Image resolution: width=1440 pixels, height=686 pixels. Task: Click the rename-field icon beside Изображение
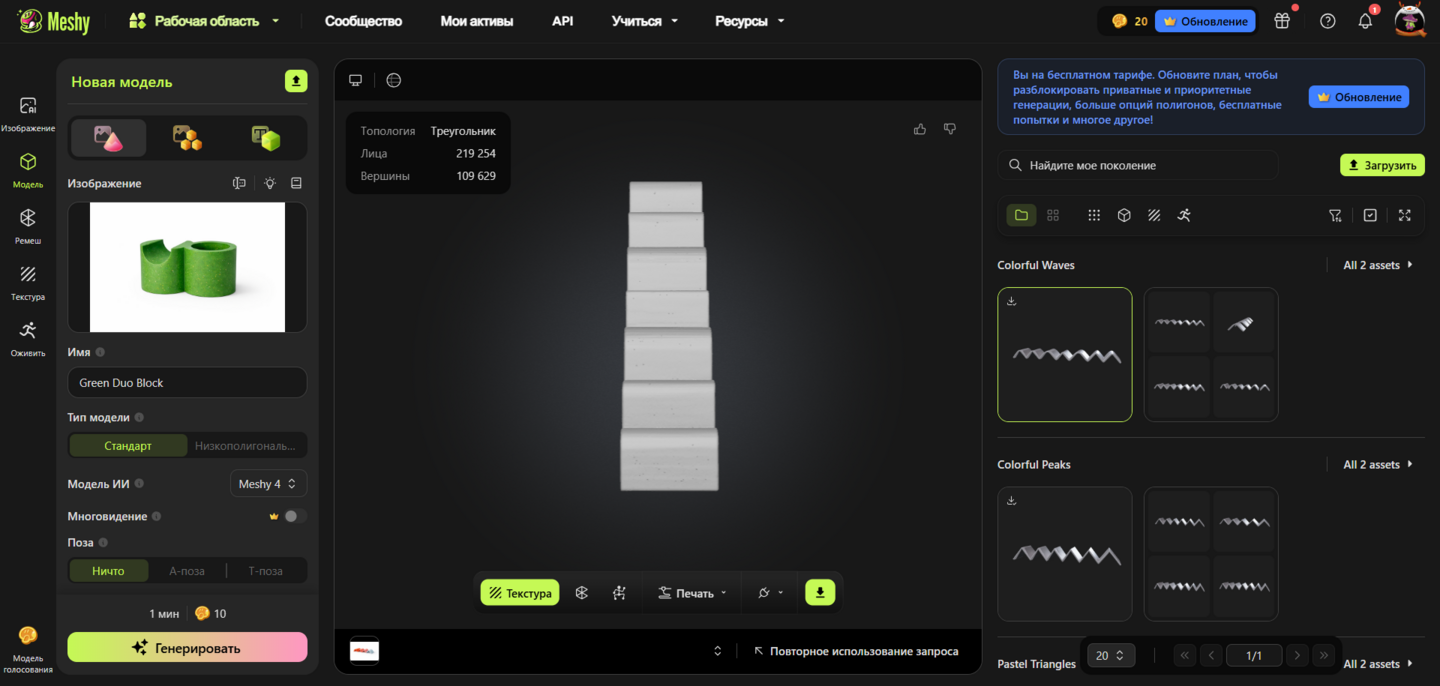[239, 183]
